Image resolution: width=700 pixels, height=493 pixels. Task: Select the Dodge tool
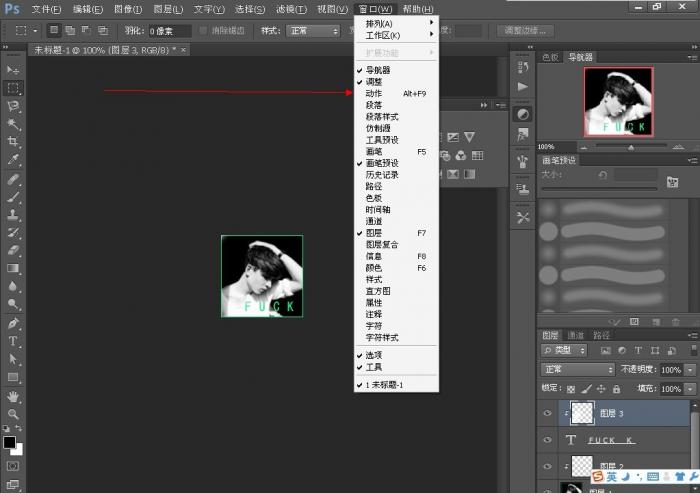13,304
